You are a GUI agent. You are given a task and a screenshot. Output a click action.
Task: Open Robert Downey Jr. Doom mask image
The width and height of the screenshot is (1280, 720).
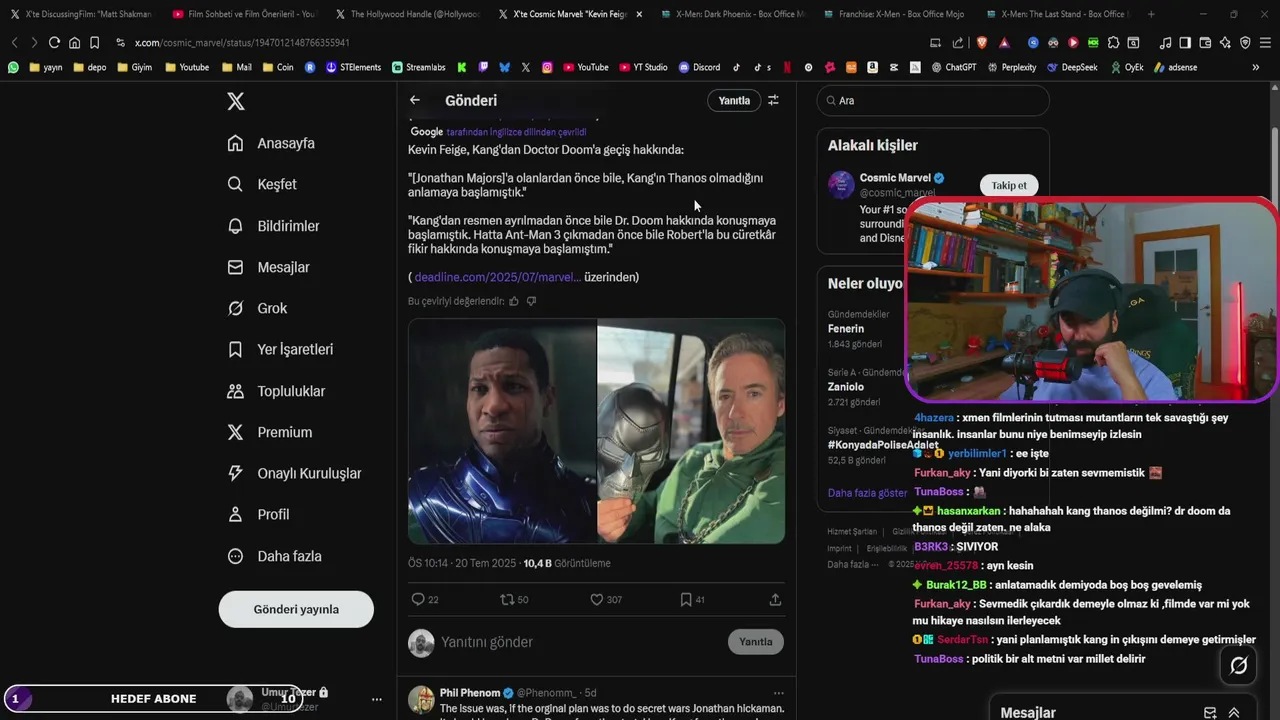pos(691,431)
